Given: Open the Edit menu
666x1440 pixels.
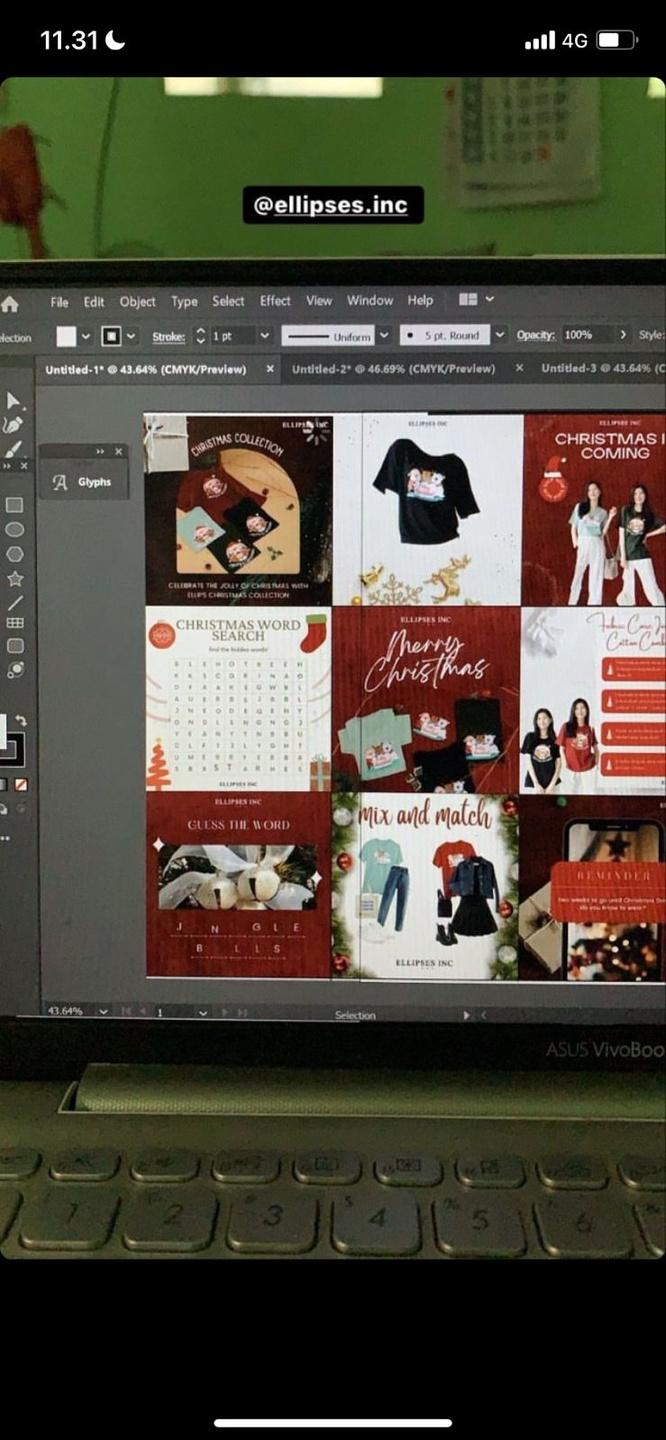Looking at the screenshot, I should 94,302.
